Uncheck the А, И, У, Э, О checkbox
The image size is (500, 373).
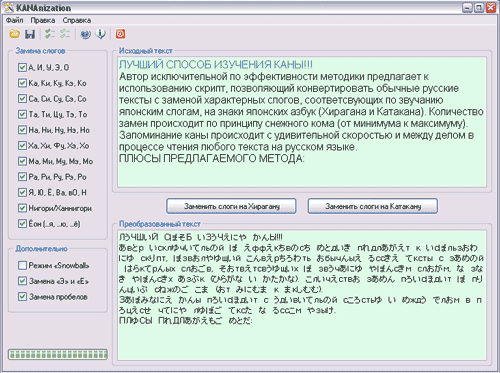22,67
